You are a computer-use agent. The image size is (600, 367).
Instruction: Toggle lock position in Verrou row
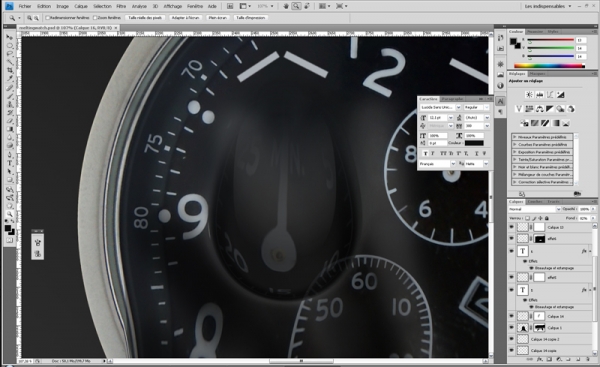click(540, 218)
